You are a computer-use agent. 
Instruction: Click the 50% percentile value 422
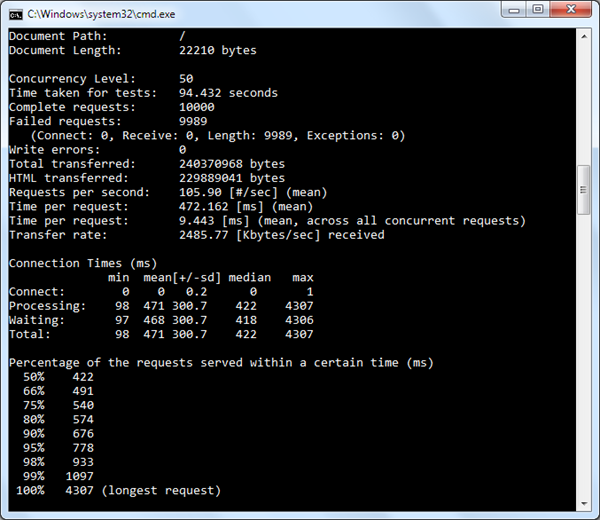coord(83,377)
